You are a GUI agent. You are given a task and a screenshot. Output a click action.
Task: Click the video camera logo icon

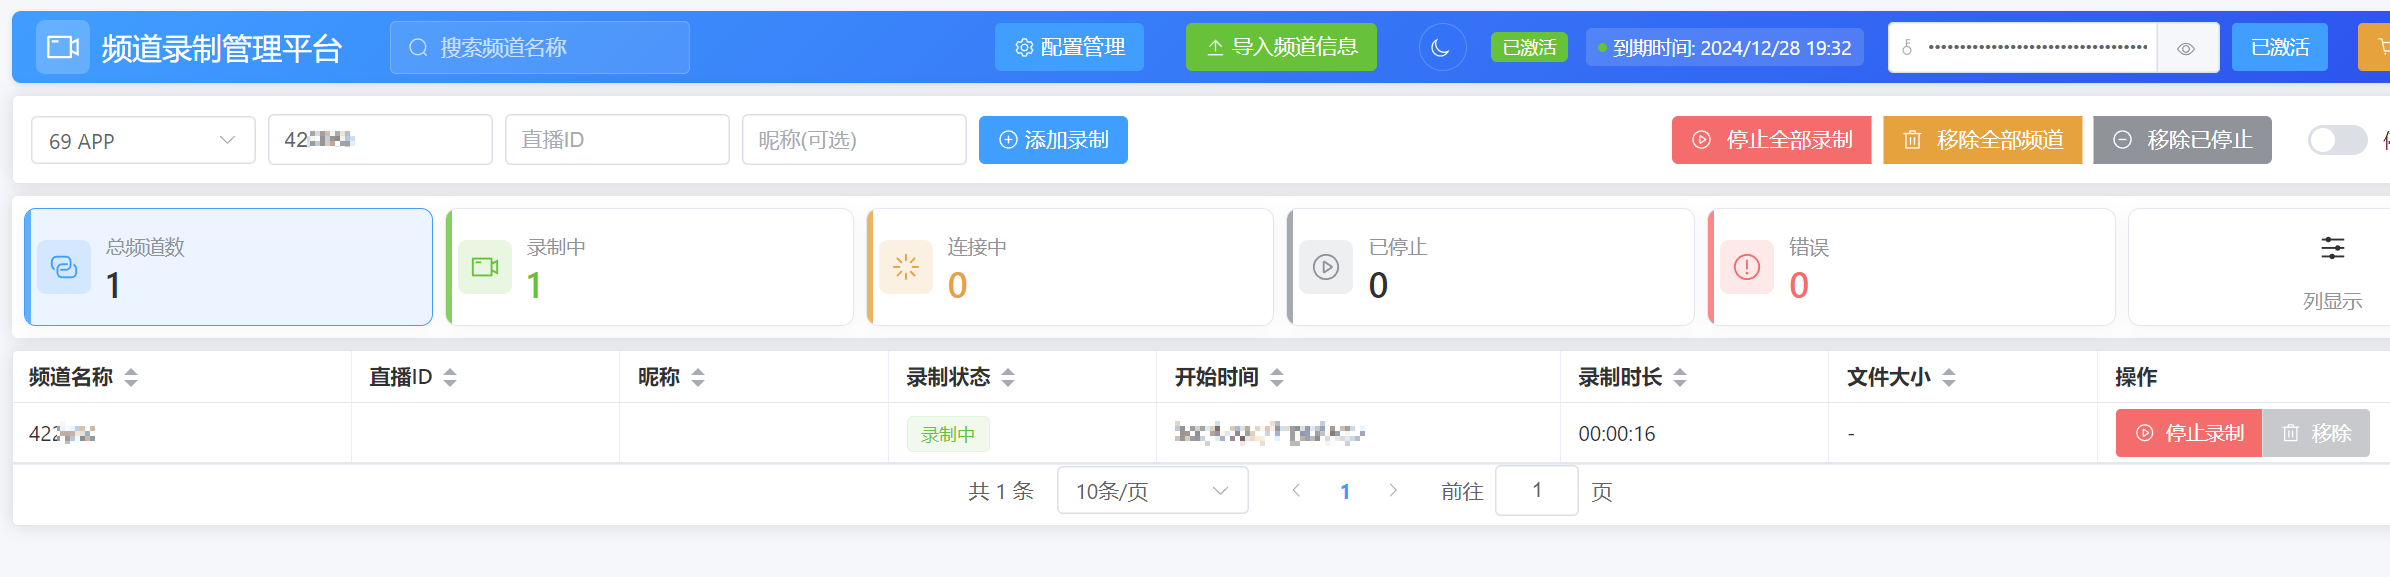coord(62,47)
